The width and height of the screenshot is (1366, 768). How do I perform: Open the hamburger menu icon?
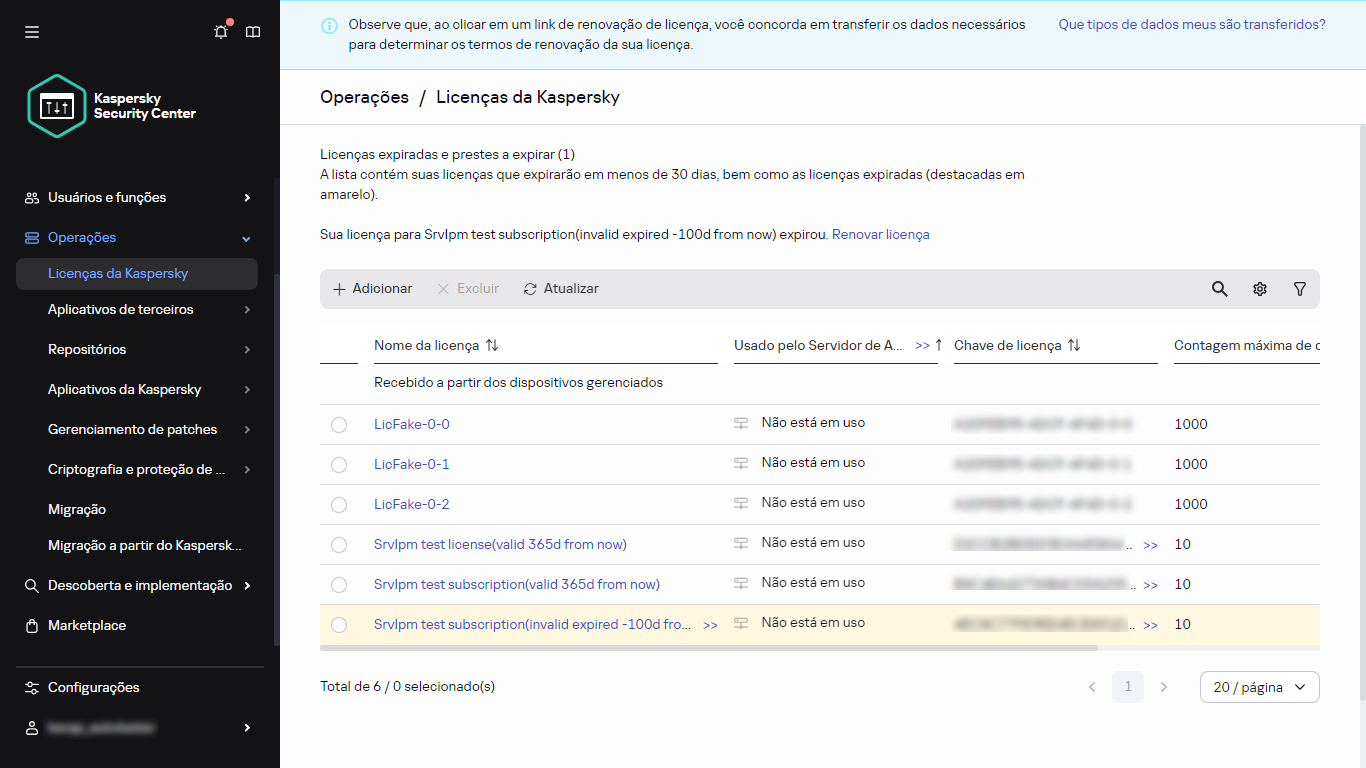pyautogui.click(x=32, y=32)
